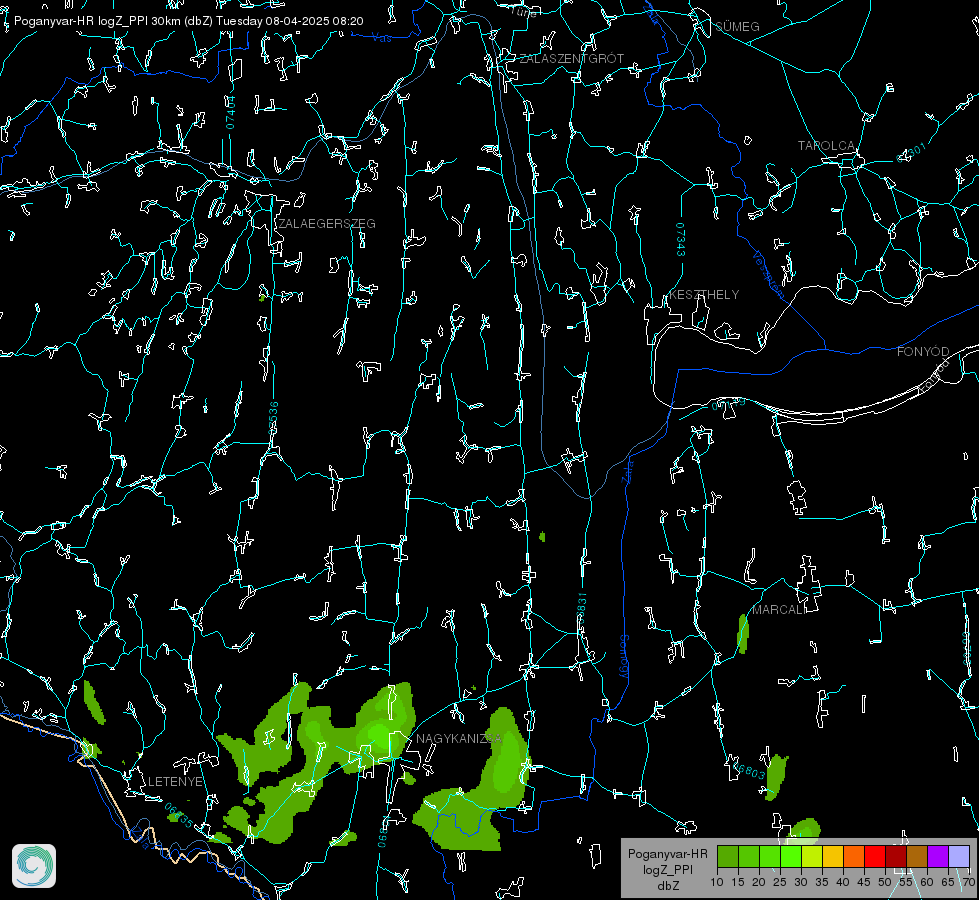Click the small radar echo north of Letenye
This screenshot has height=900, width=979.
click(94, 703)
